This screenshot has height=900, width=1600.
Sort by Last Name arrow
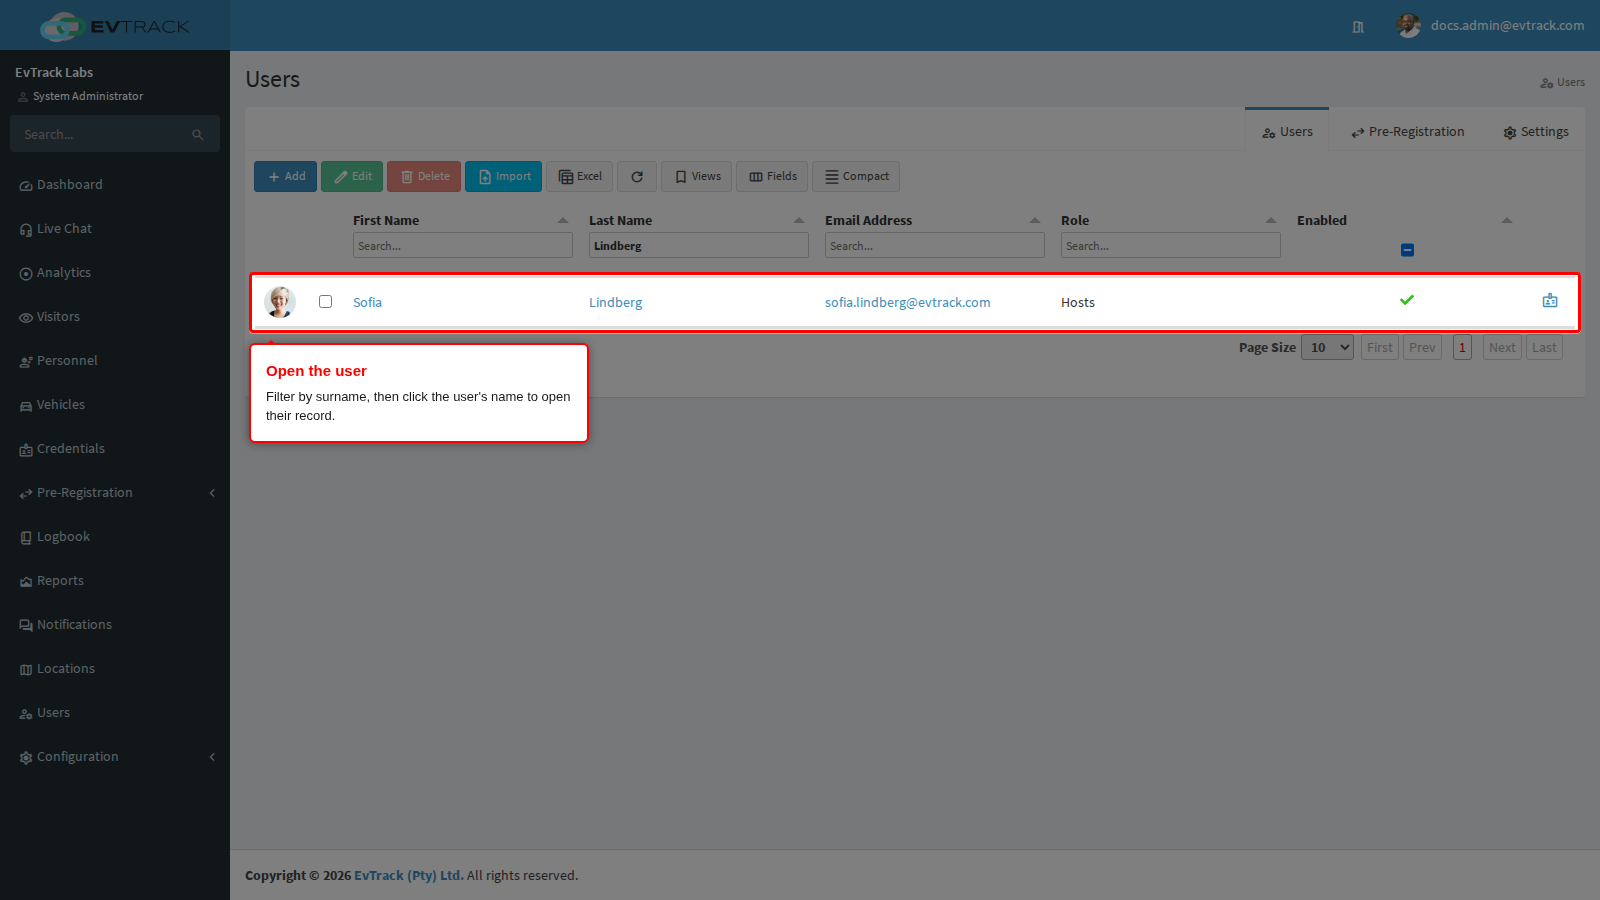799,220
